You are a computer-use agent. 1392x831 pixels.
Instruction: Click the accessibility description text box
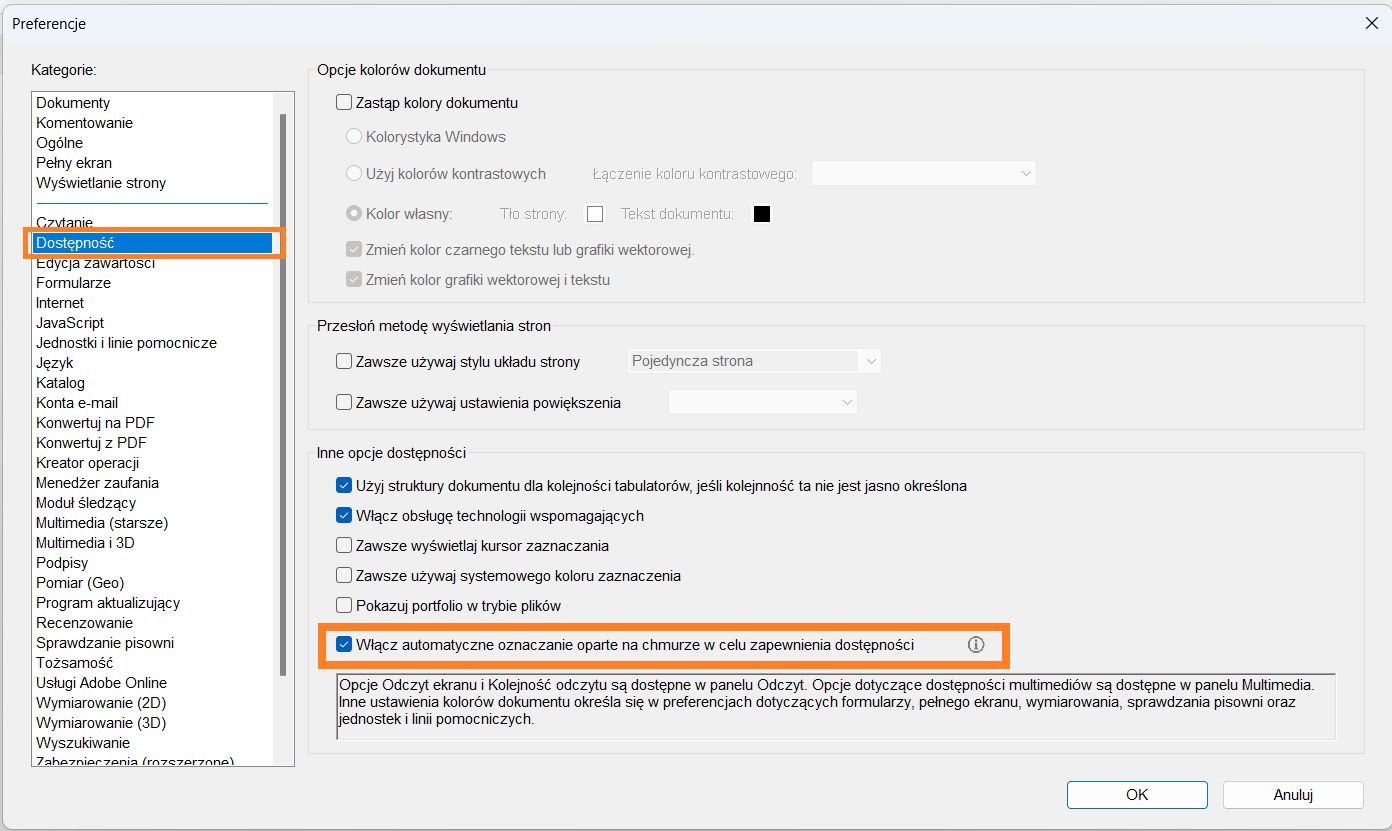836,706
